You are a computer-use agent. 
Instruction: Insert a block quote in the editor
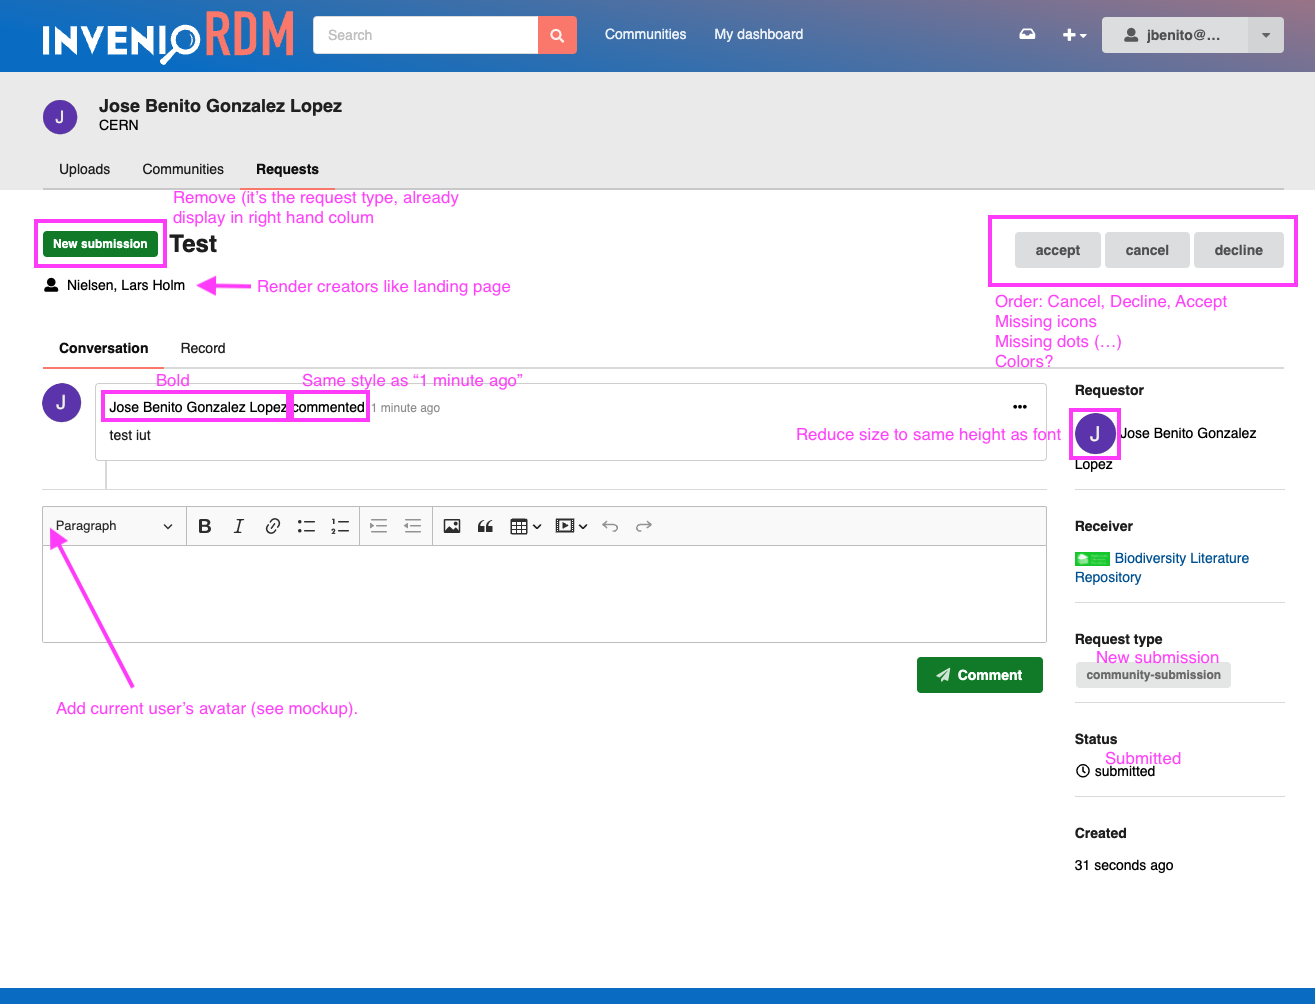click(x=485, y=525)
